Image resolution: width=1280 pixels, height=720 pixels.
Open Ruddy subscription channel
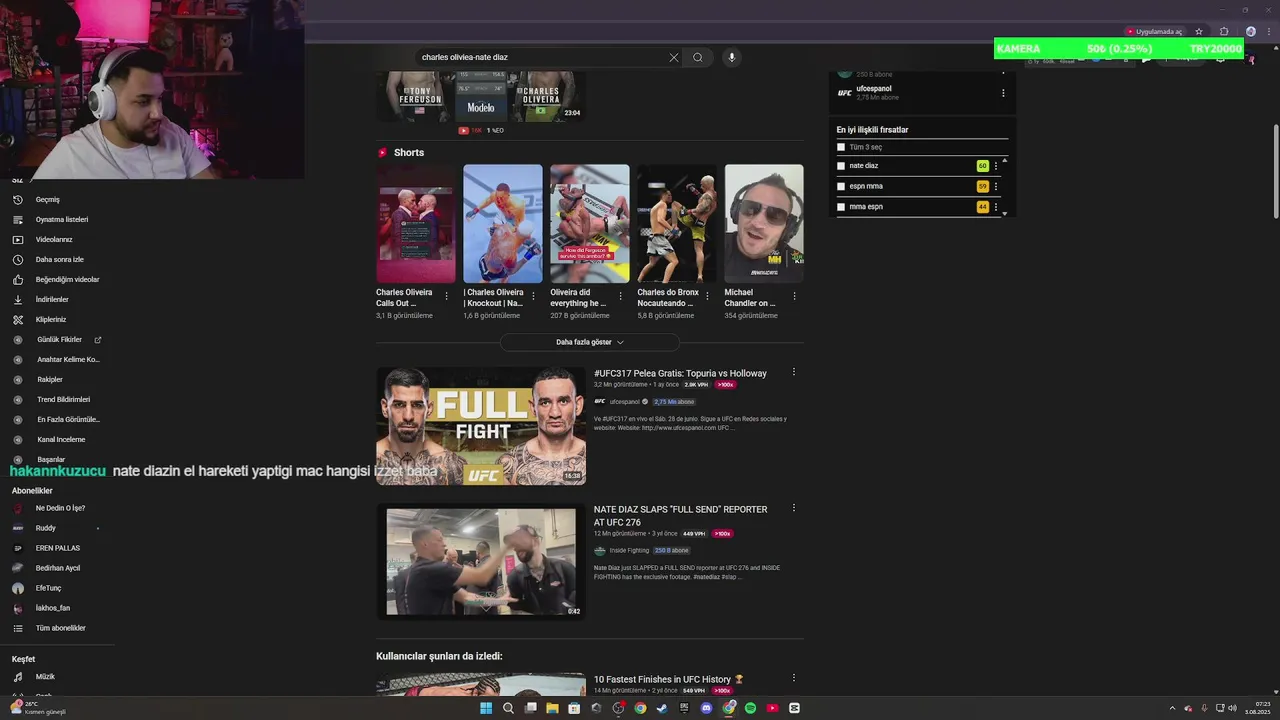[46, 528]
